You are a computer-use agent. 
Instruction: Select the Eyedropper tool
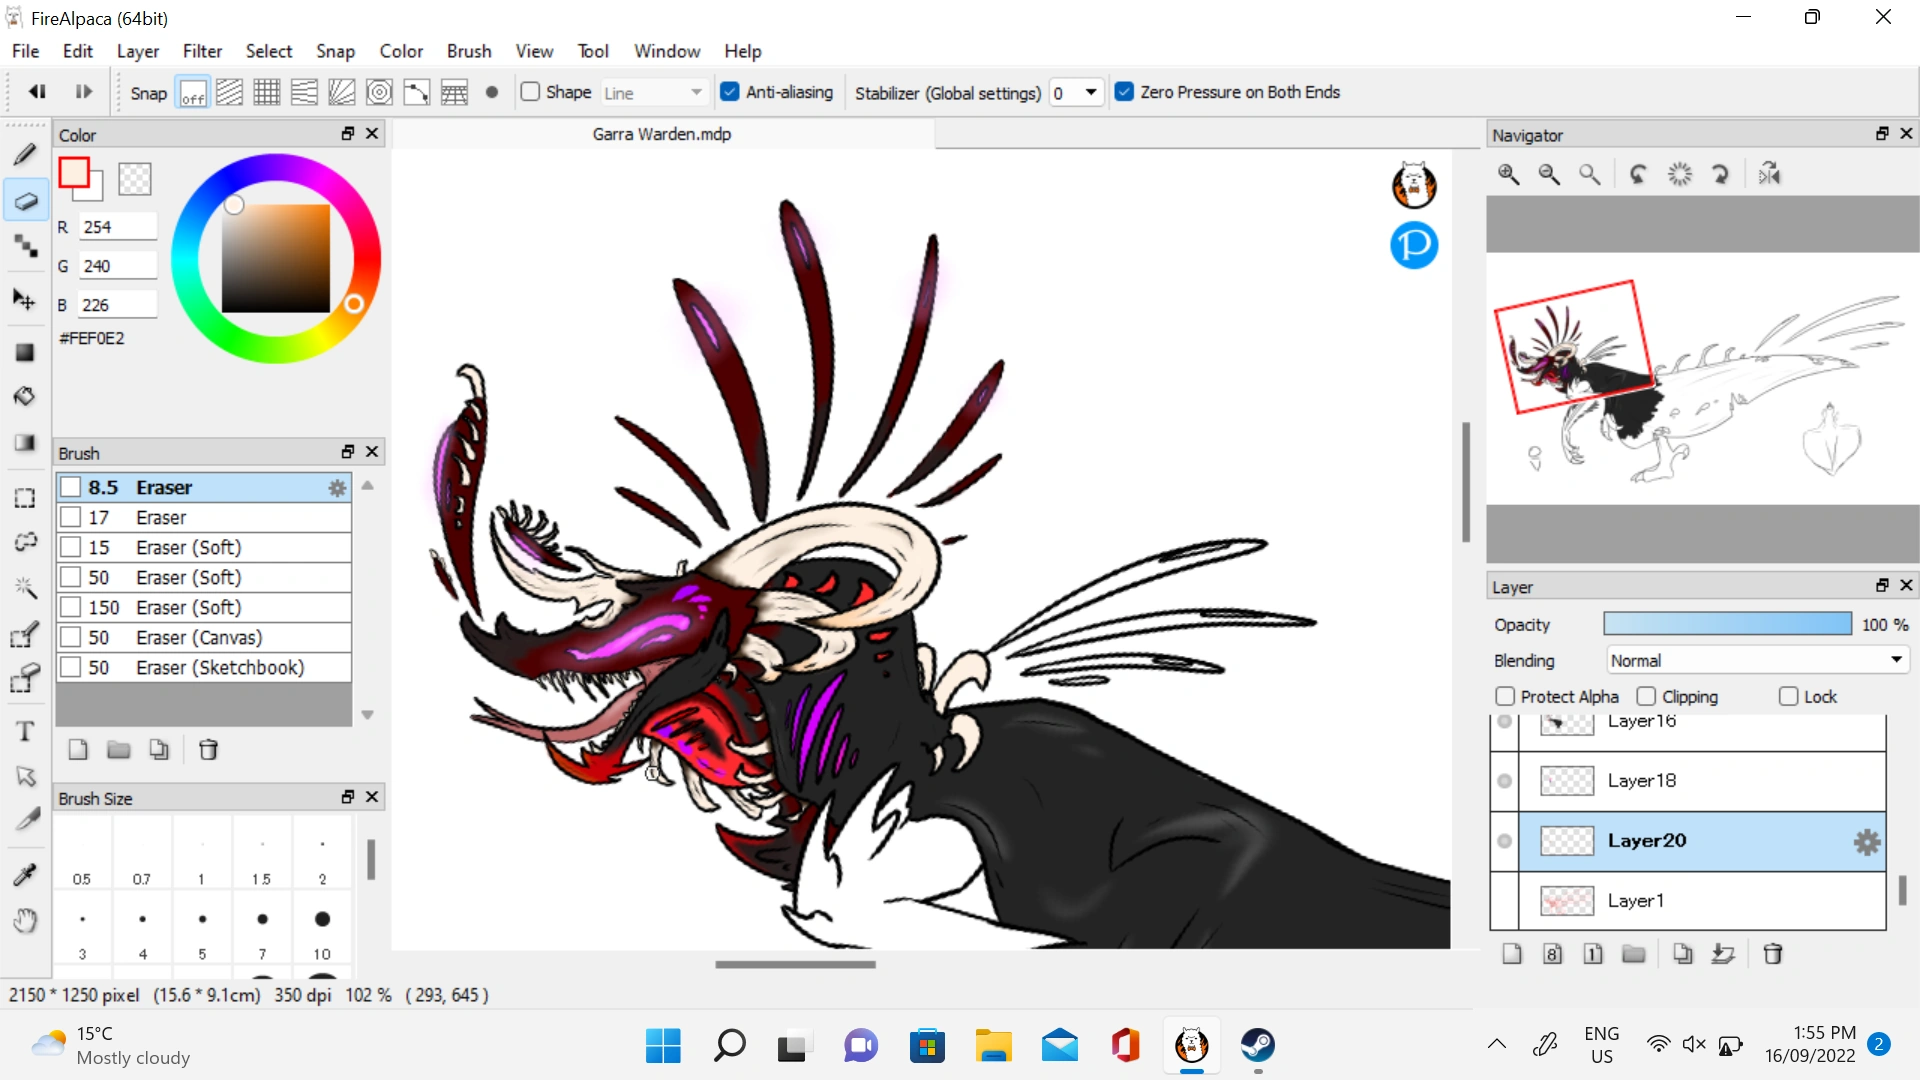tap(25, 874)
